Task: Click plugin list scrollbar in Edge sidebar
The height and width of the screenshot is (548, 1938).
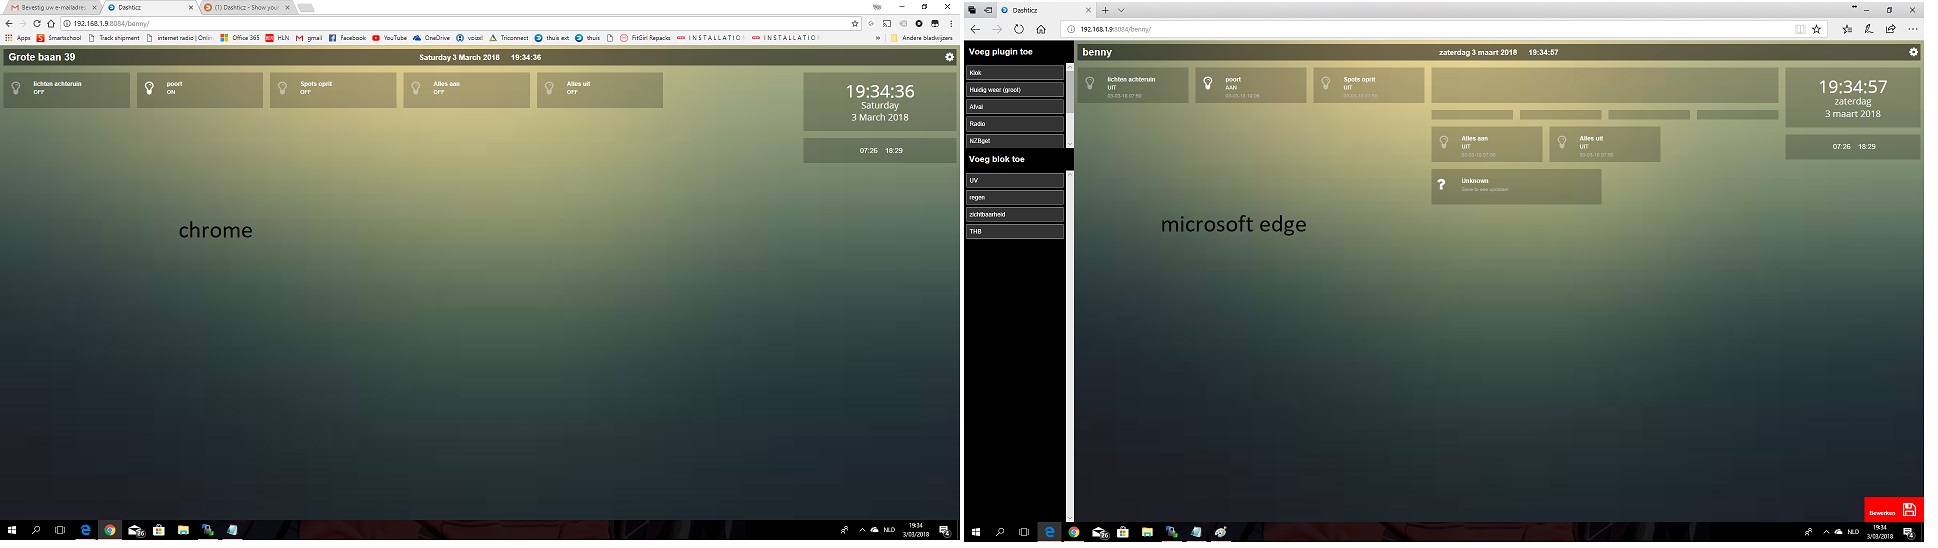Action: pyautogui.click(x=1070, y=93)
